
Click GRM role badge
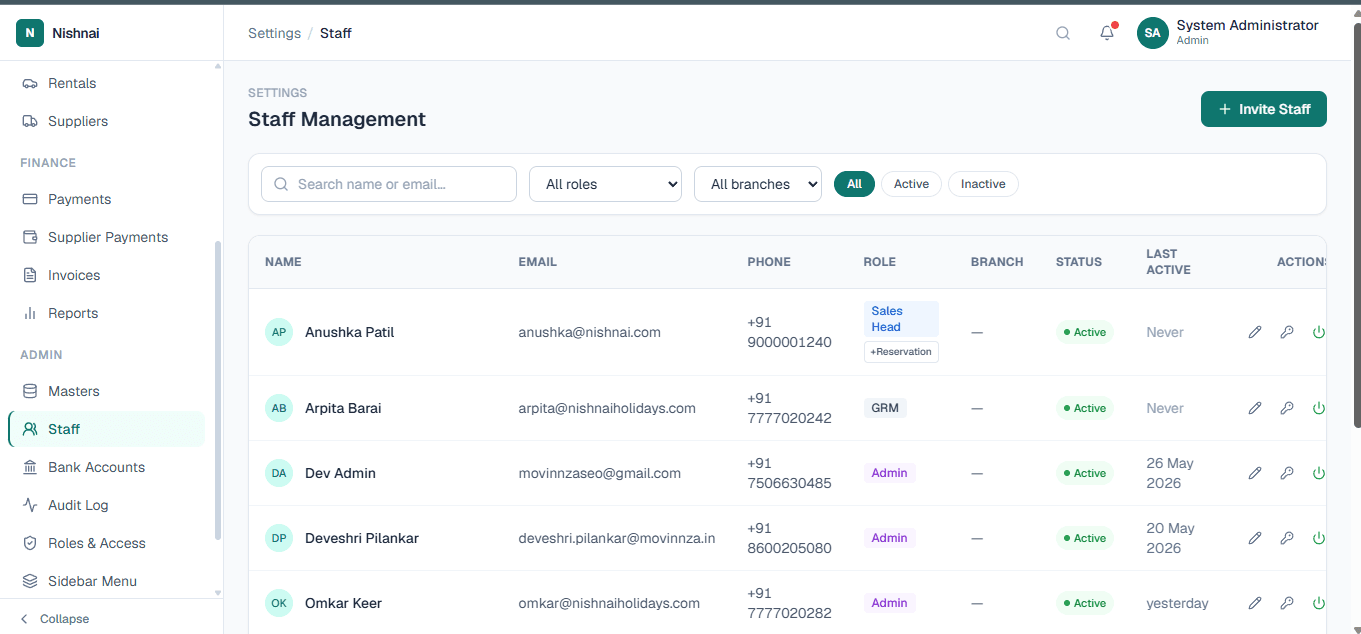885,408
